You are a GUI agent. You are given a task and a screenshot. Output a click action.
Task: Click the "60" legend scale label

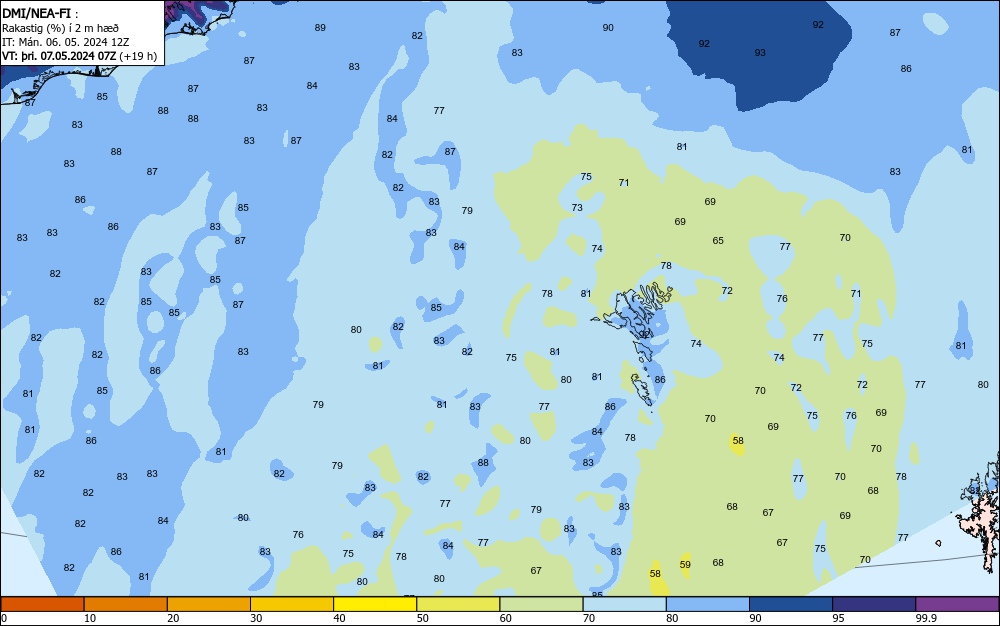coord(506,618)
